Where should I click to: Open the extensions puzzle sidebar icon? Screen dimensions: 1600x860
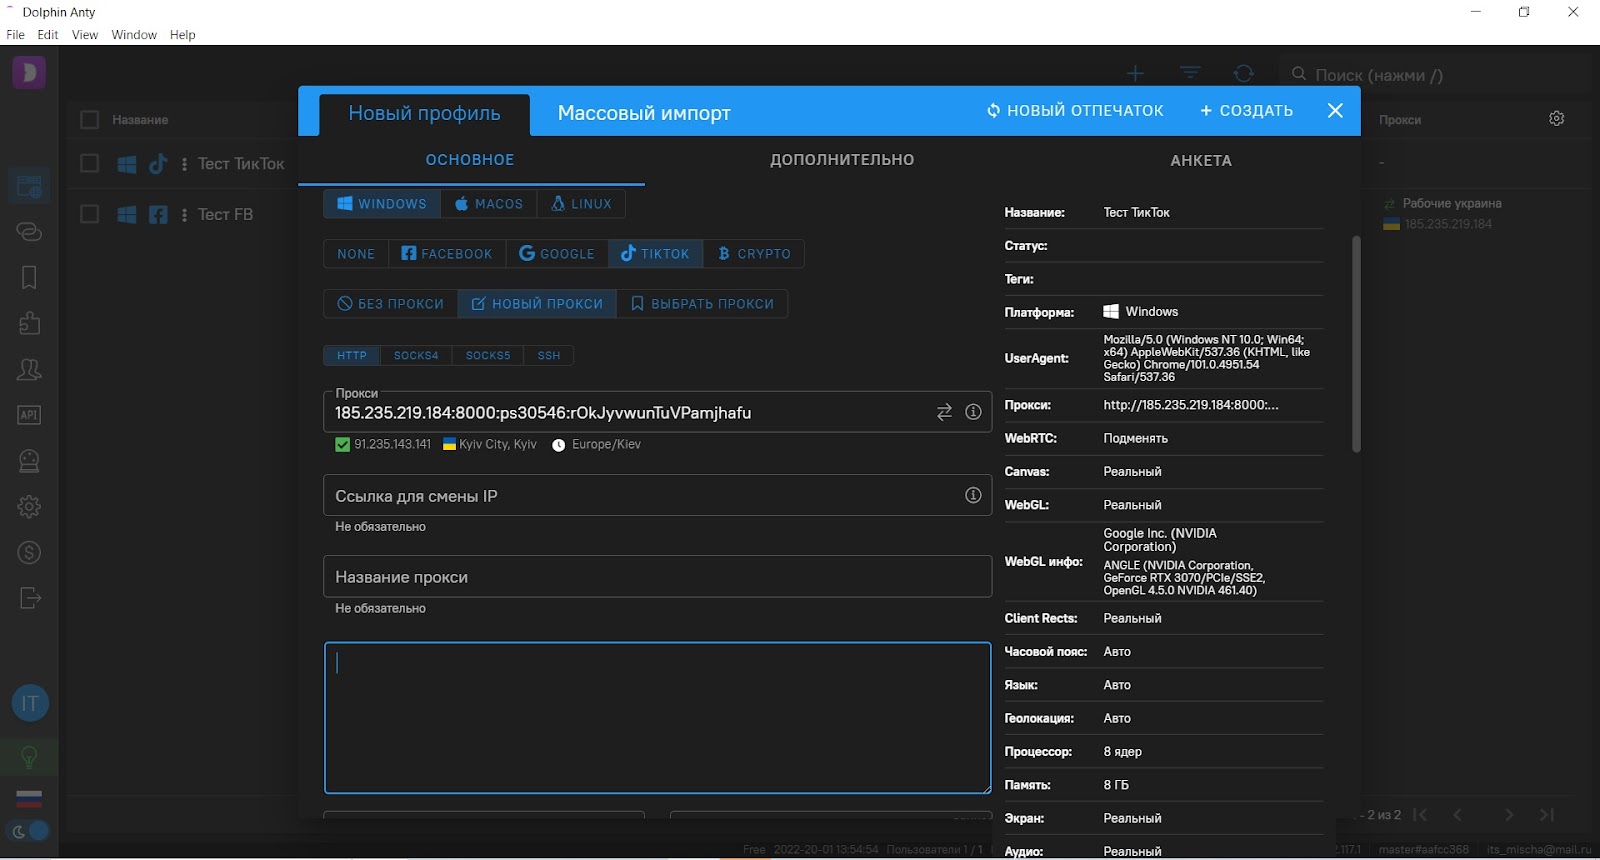tap(29, 323)
